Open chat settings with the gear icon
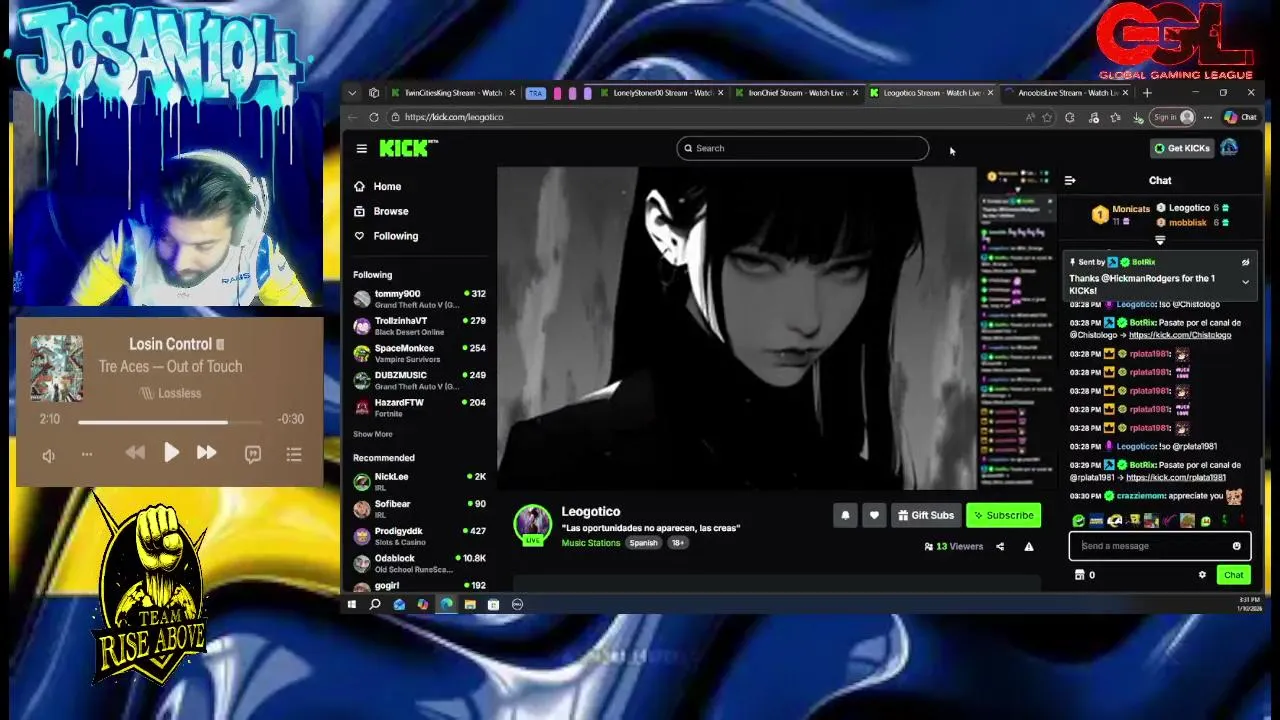Image resolution: width=1280 pixels, height=720 pixels. (1202, 575)
